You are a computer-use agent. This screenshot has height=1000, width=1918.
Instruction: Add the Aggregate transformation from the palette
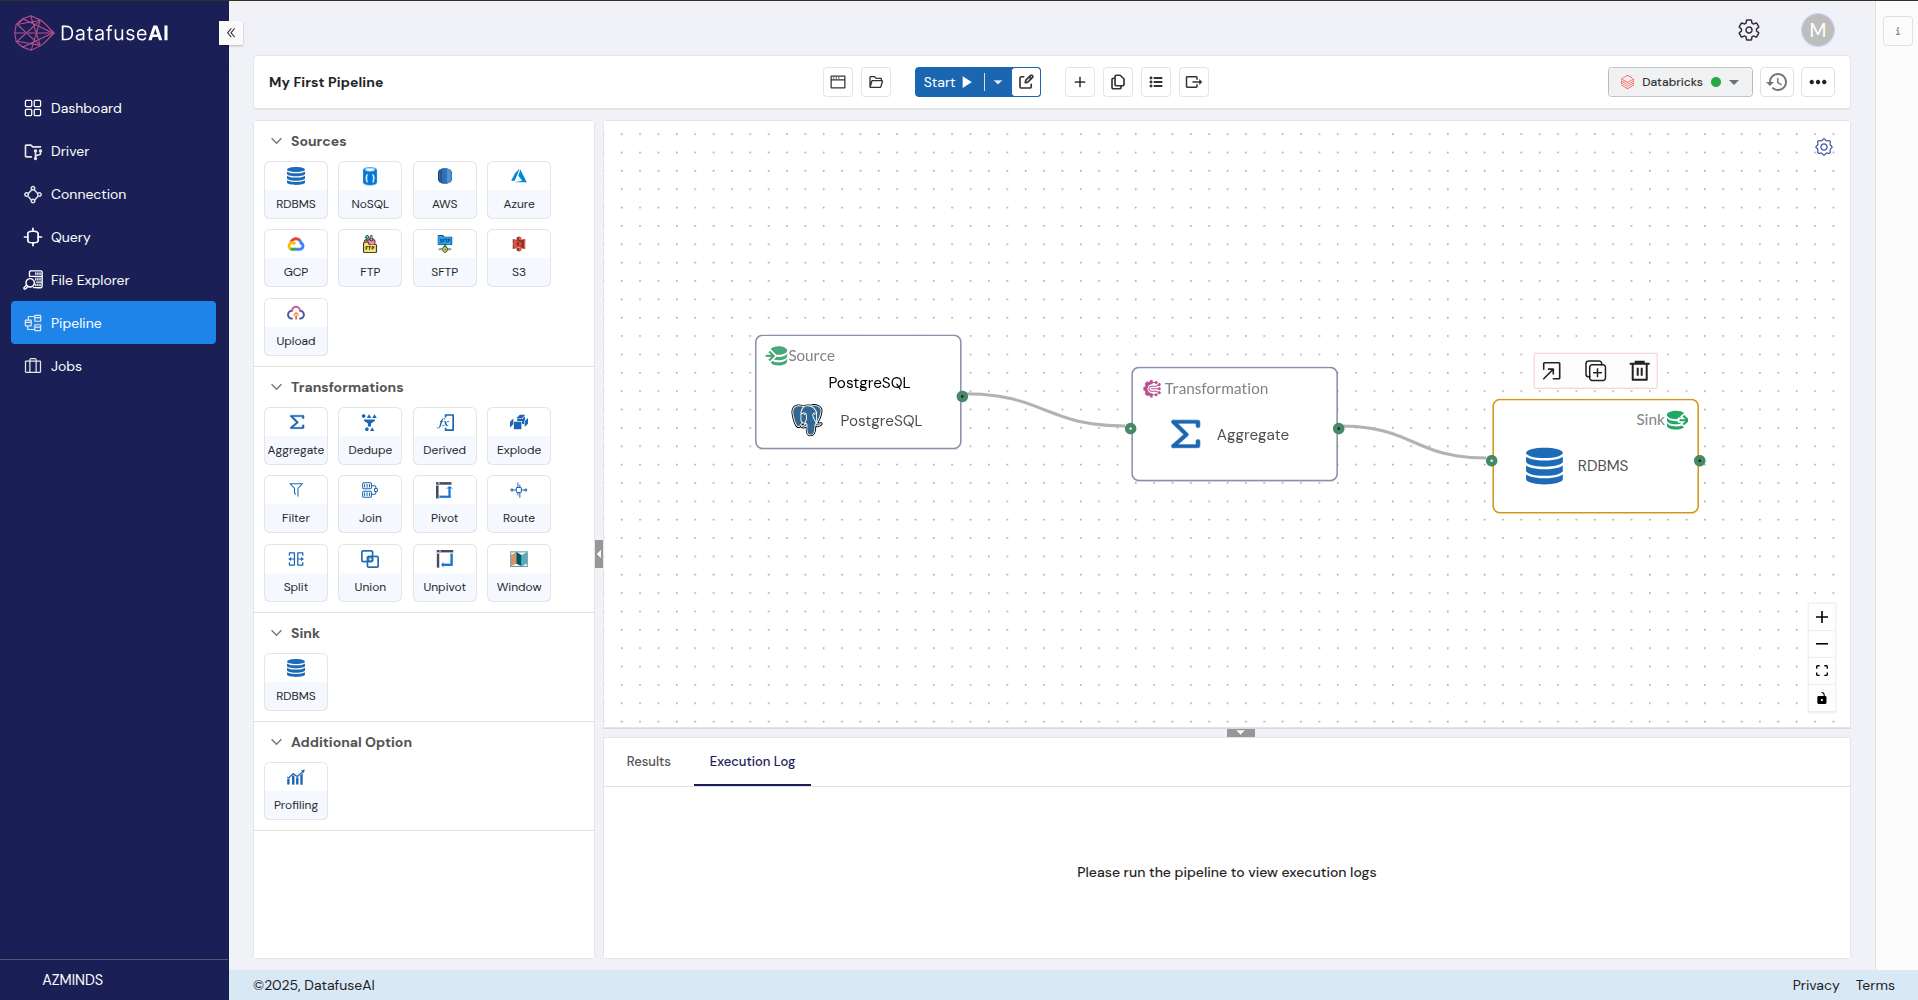pyautogui.click(x=296, y=435)
